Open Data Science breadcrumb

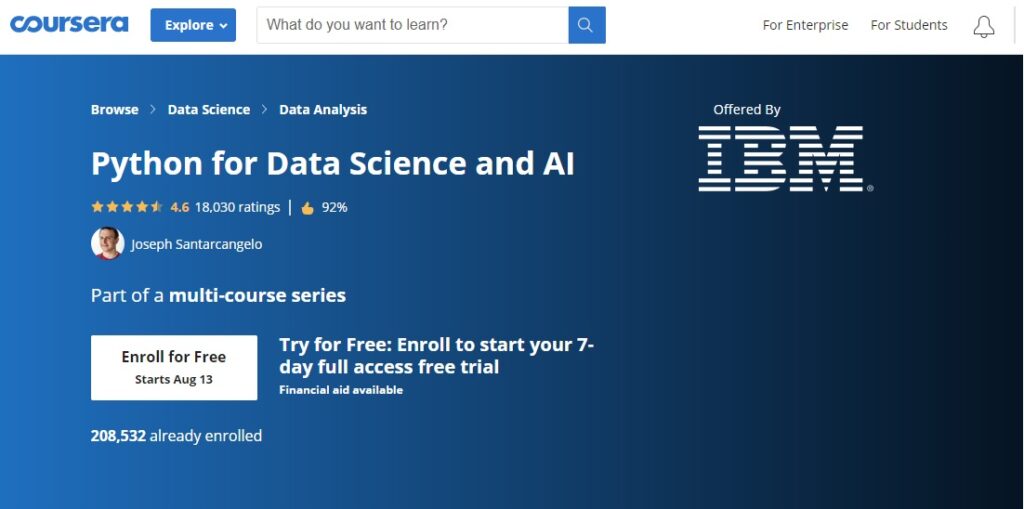(209, 110)
